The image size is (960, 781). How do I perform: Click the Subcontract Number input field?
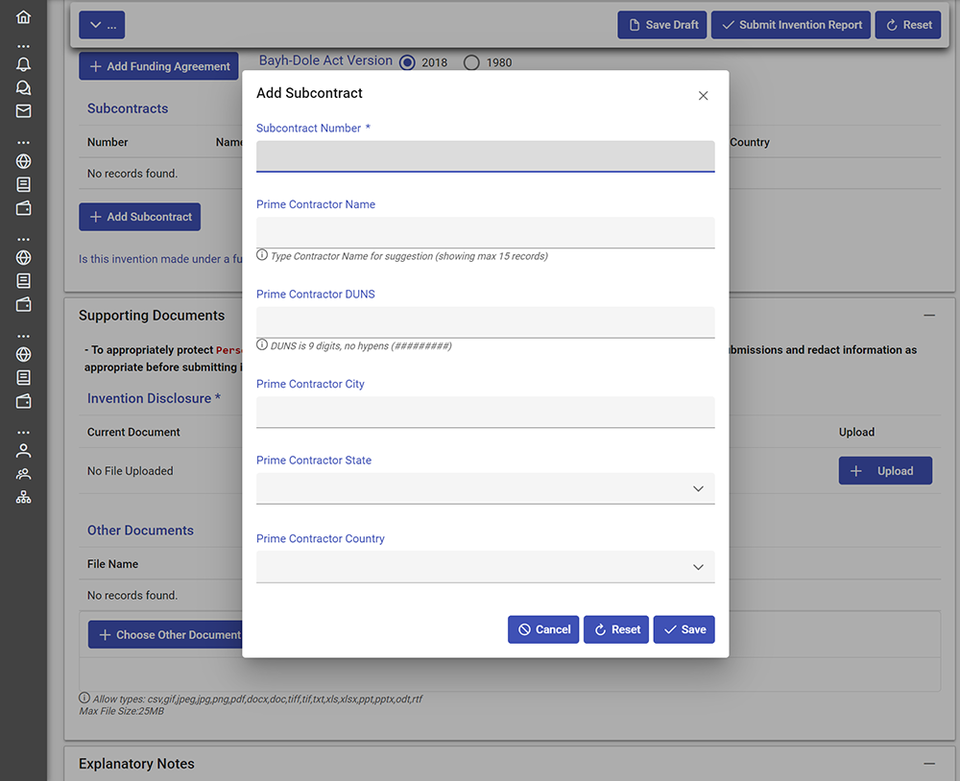[x=484, y=157]
